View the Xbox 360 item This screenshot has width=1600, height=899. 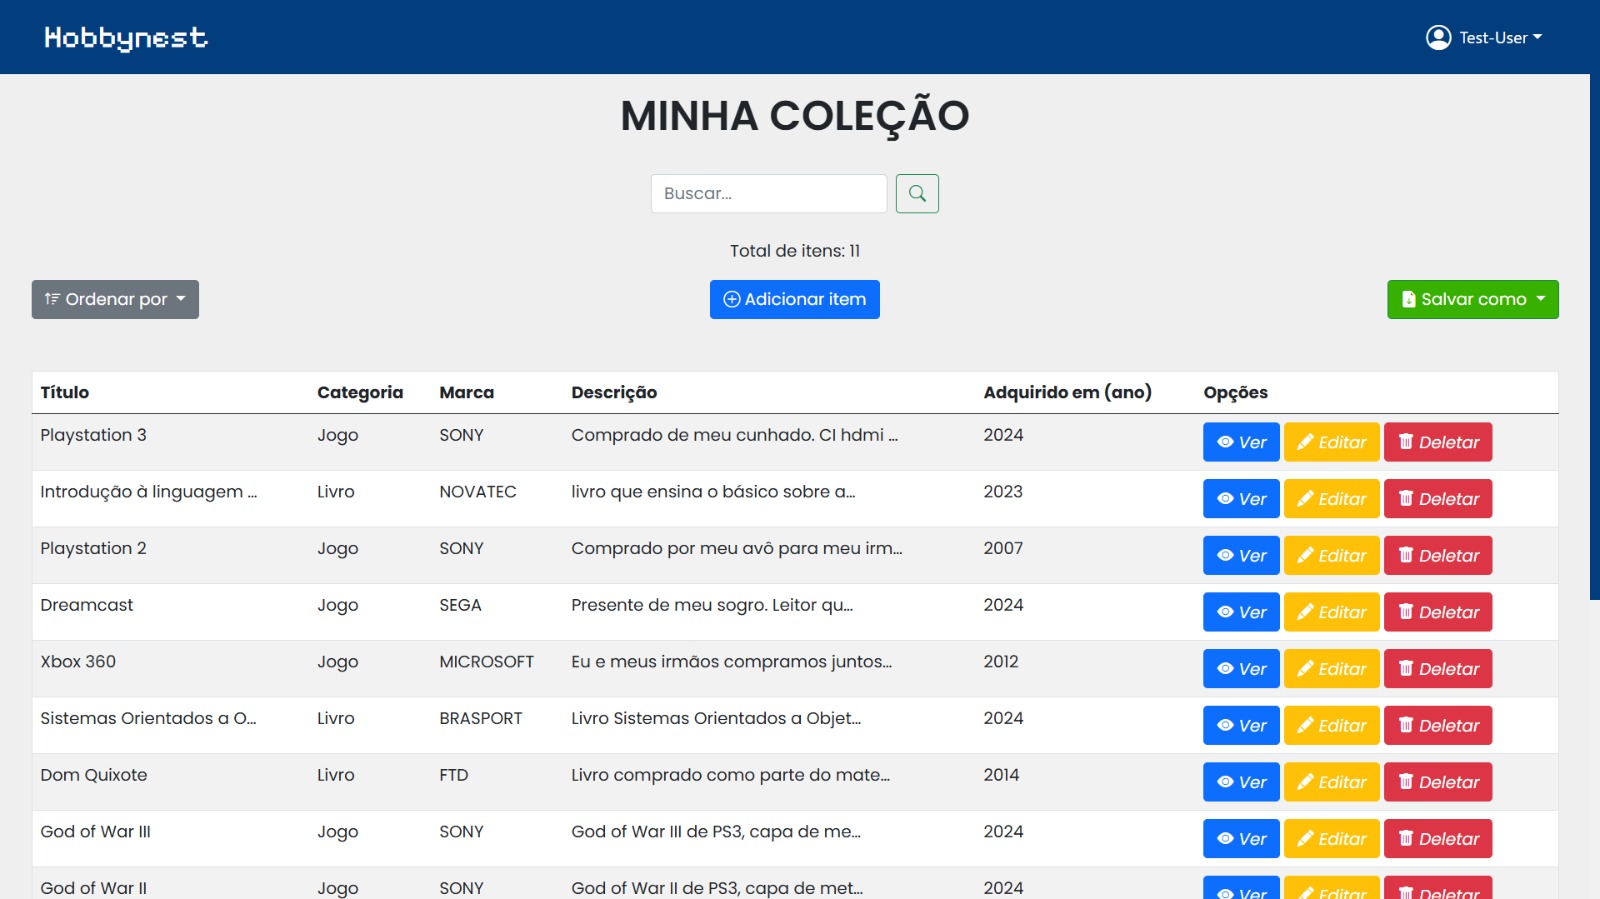pyautogui.click(x=1241, y=669)
